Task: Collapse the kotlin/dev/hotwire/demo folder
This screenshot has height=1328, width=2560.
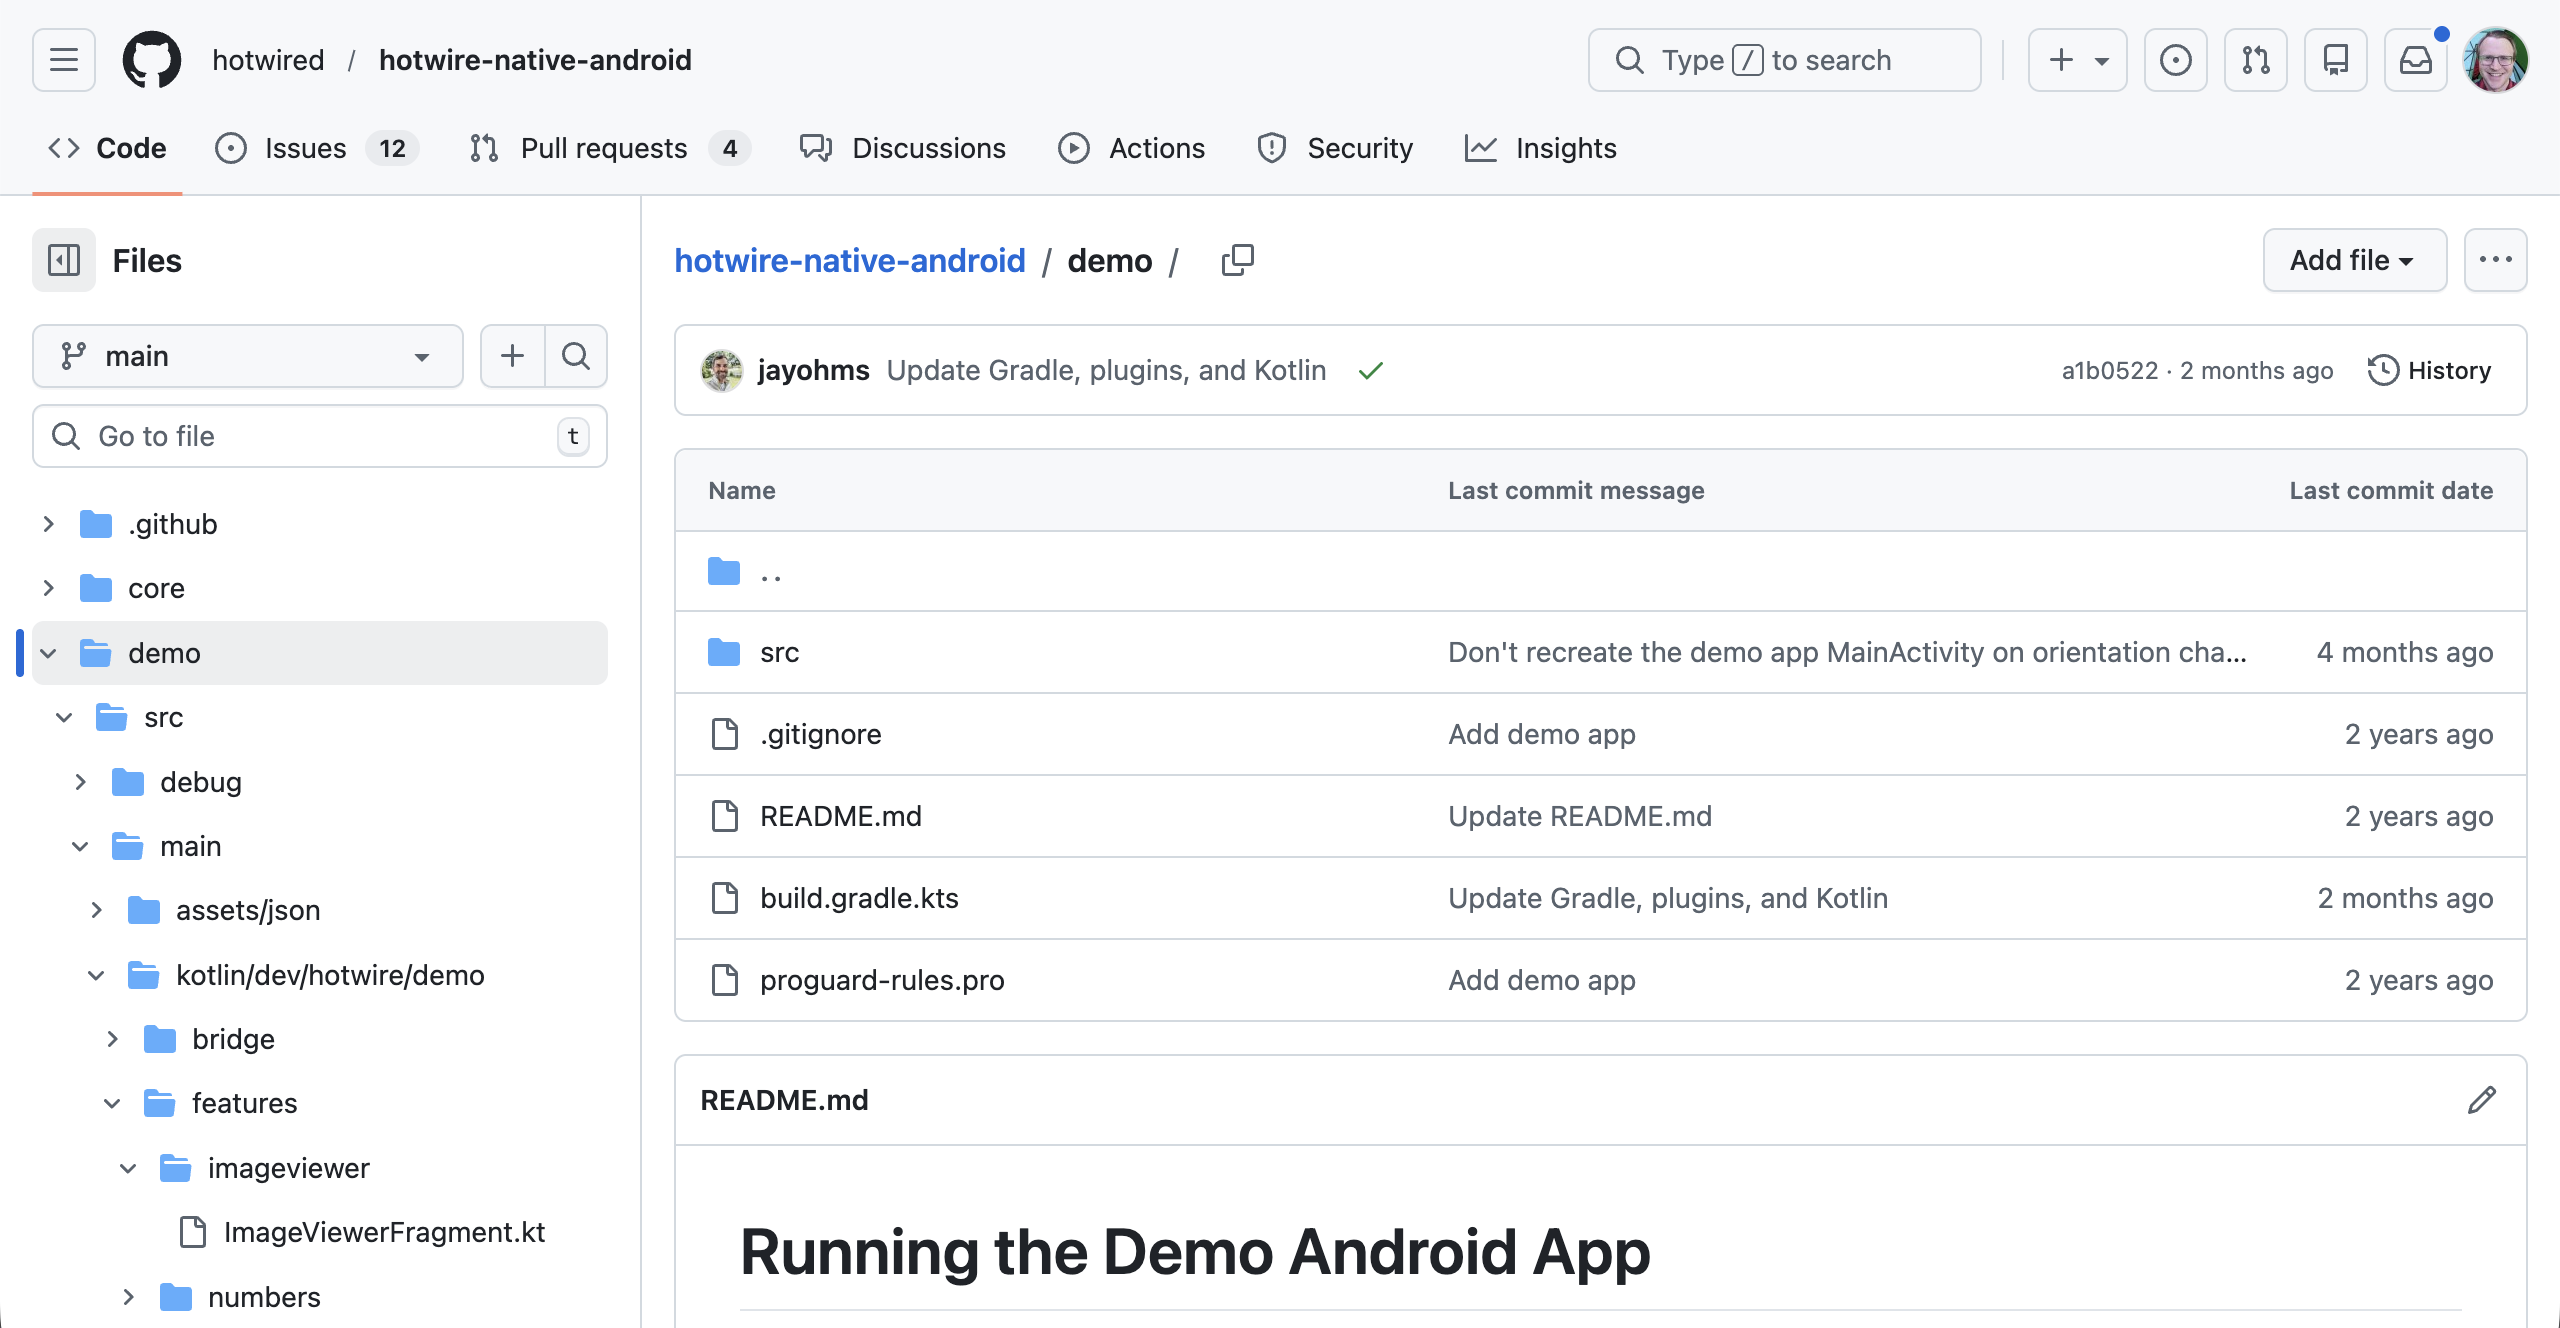Action: point(96,975)
